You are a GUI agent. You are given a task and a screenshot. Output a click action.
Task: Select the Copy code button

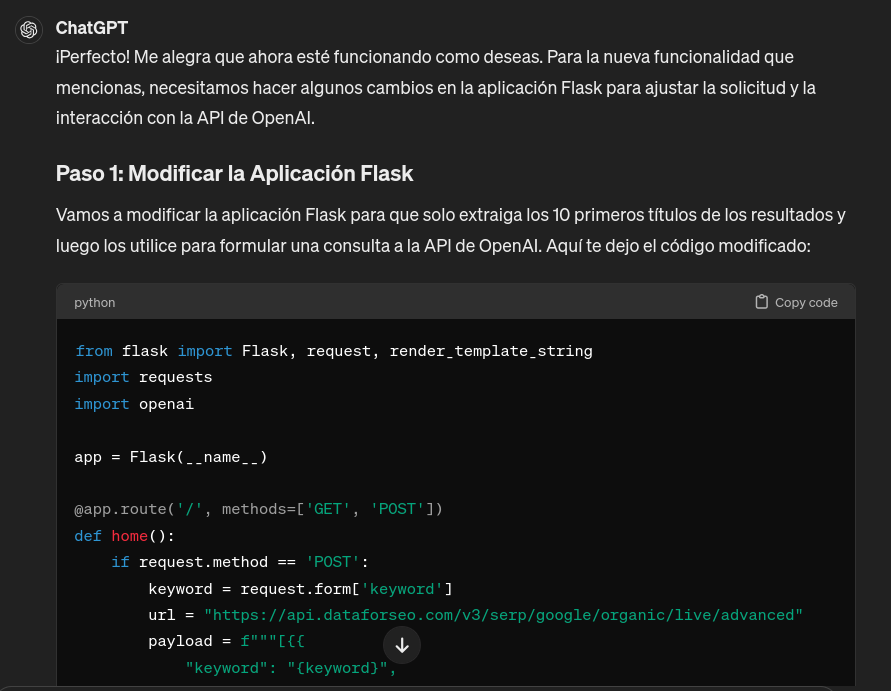pyautogui.click(x=796, y=302)
